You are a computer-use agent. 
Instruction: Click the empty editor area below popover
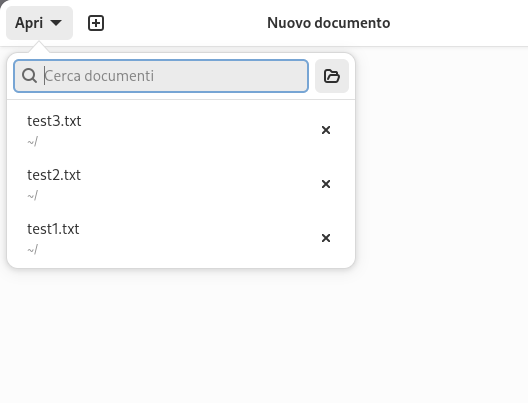point(181,333)
